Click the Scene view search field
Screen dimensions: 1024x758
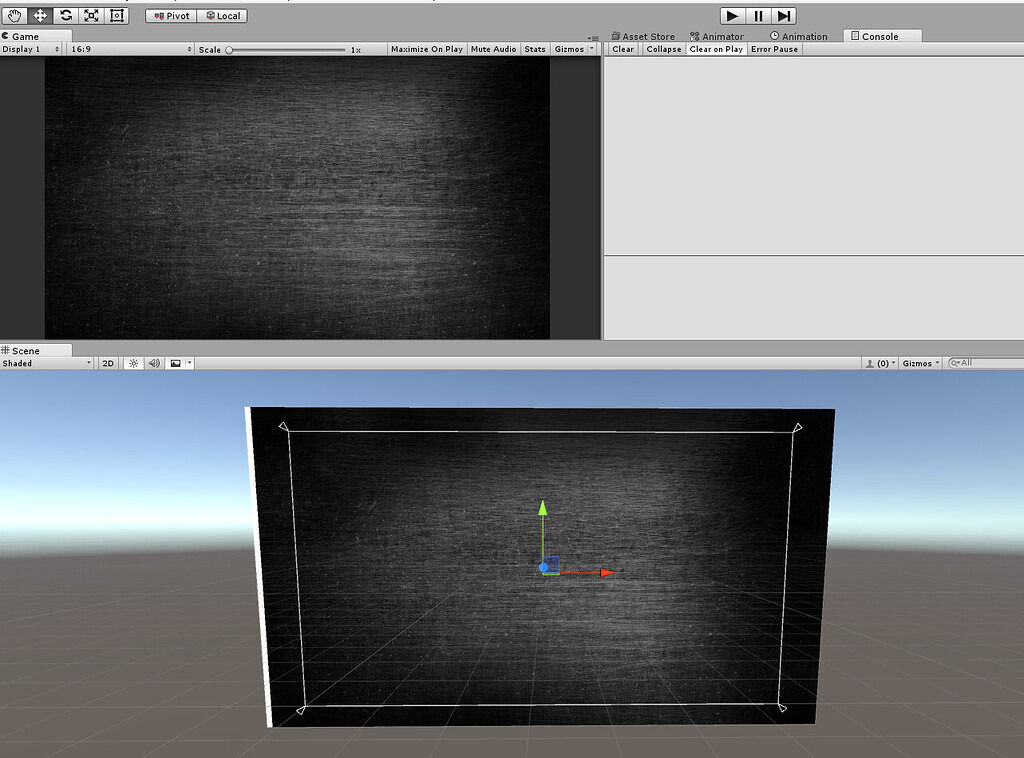985,362
